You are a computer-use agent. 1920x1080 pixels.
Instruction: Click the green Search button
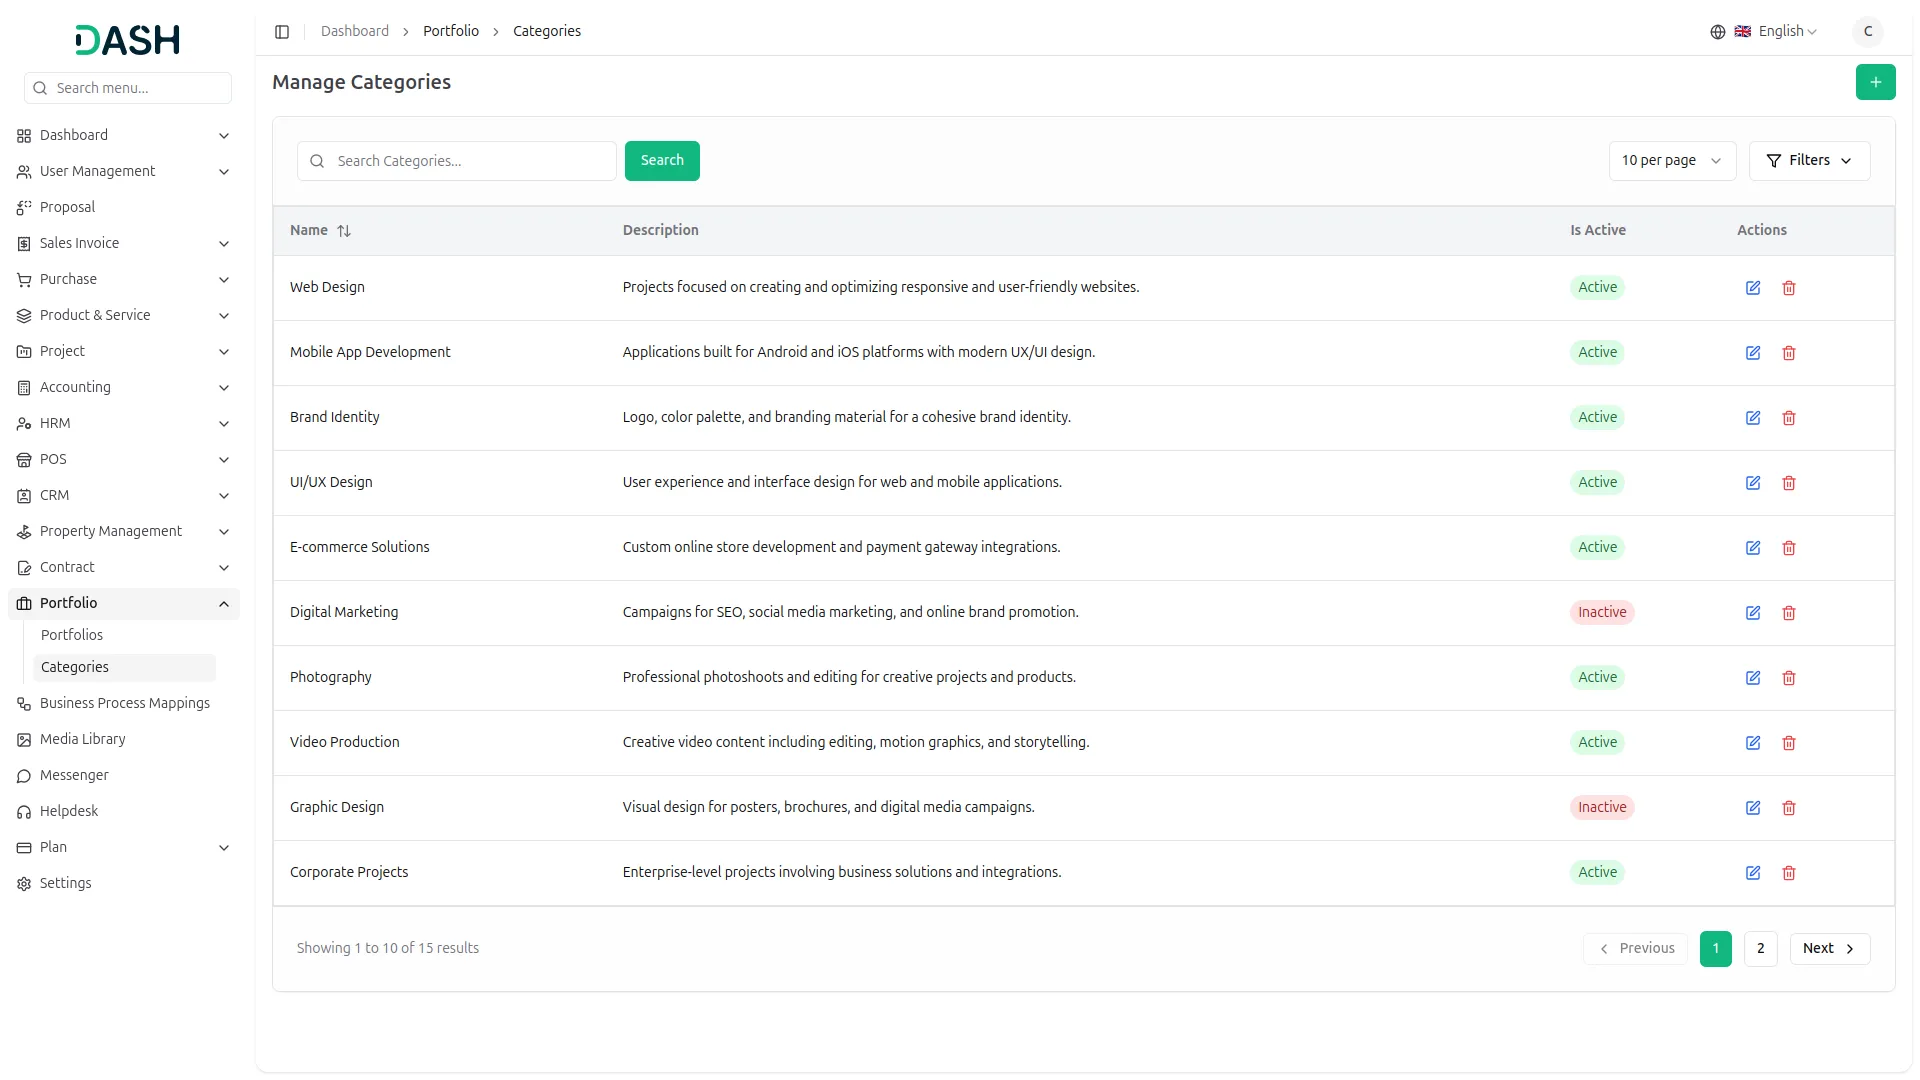coord(662,161)
